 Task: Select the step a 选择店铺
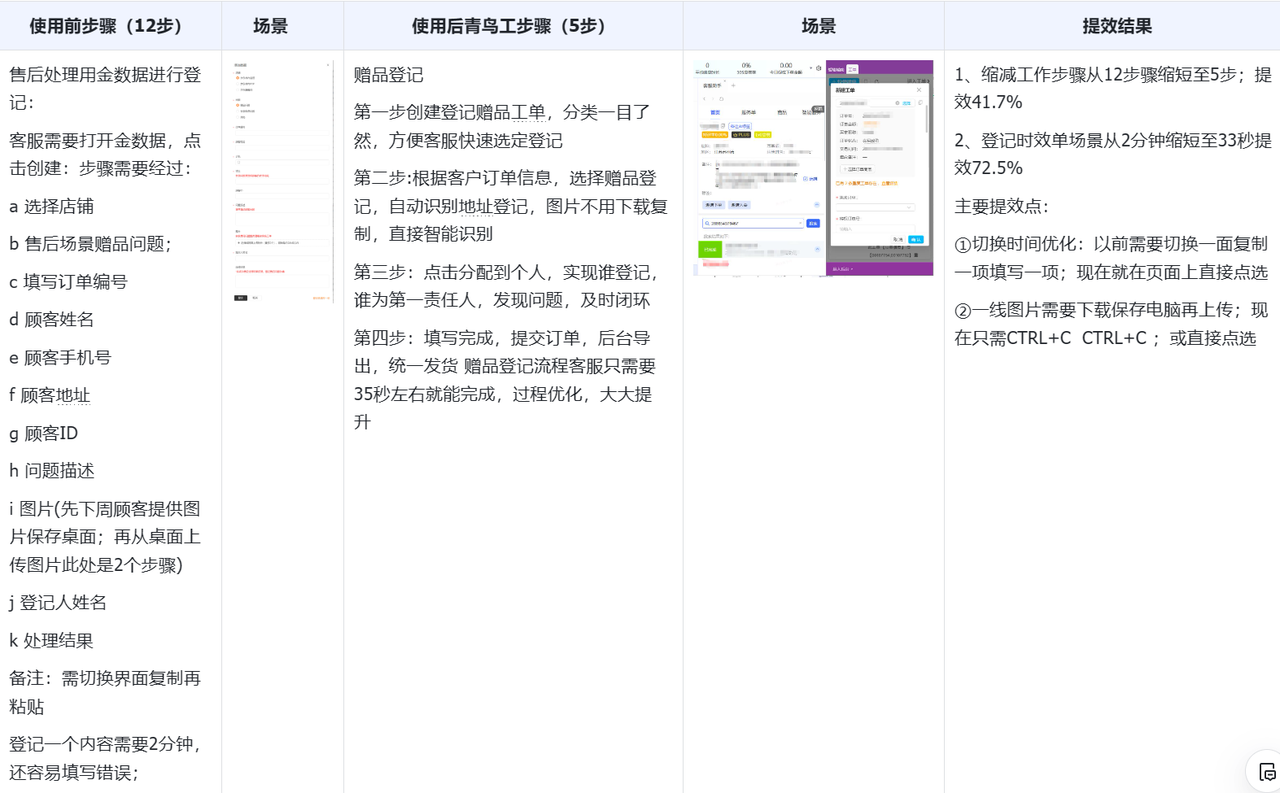52,206
